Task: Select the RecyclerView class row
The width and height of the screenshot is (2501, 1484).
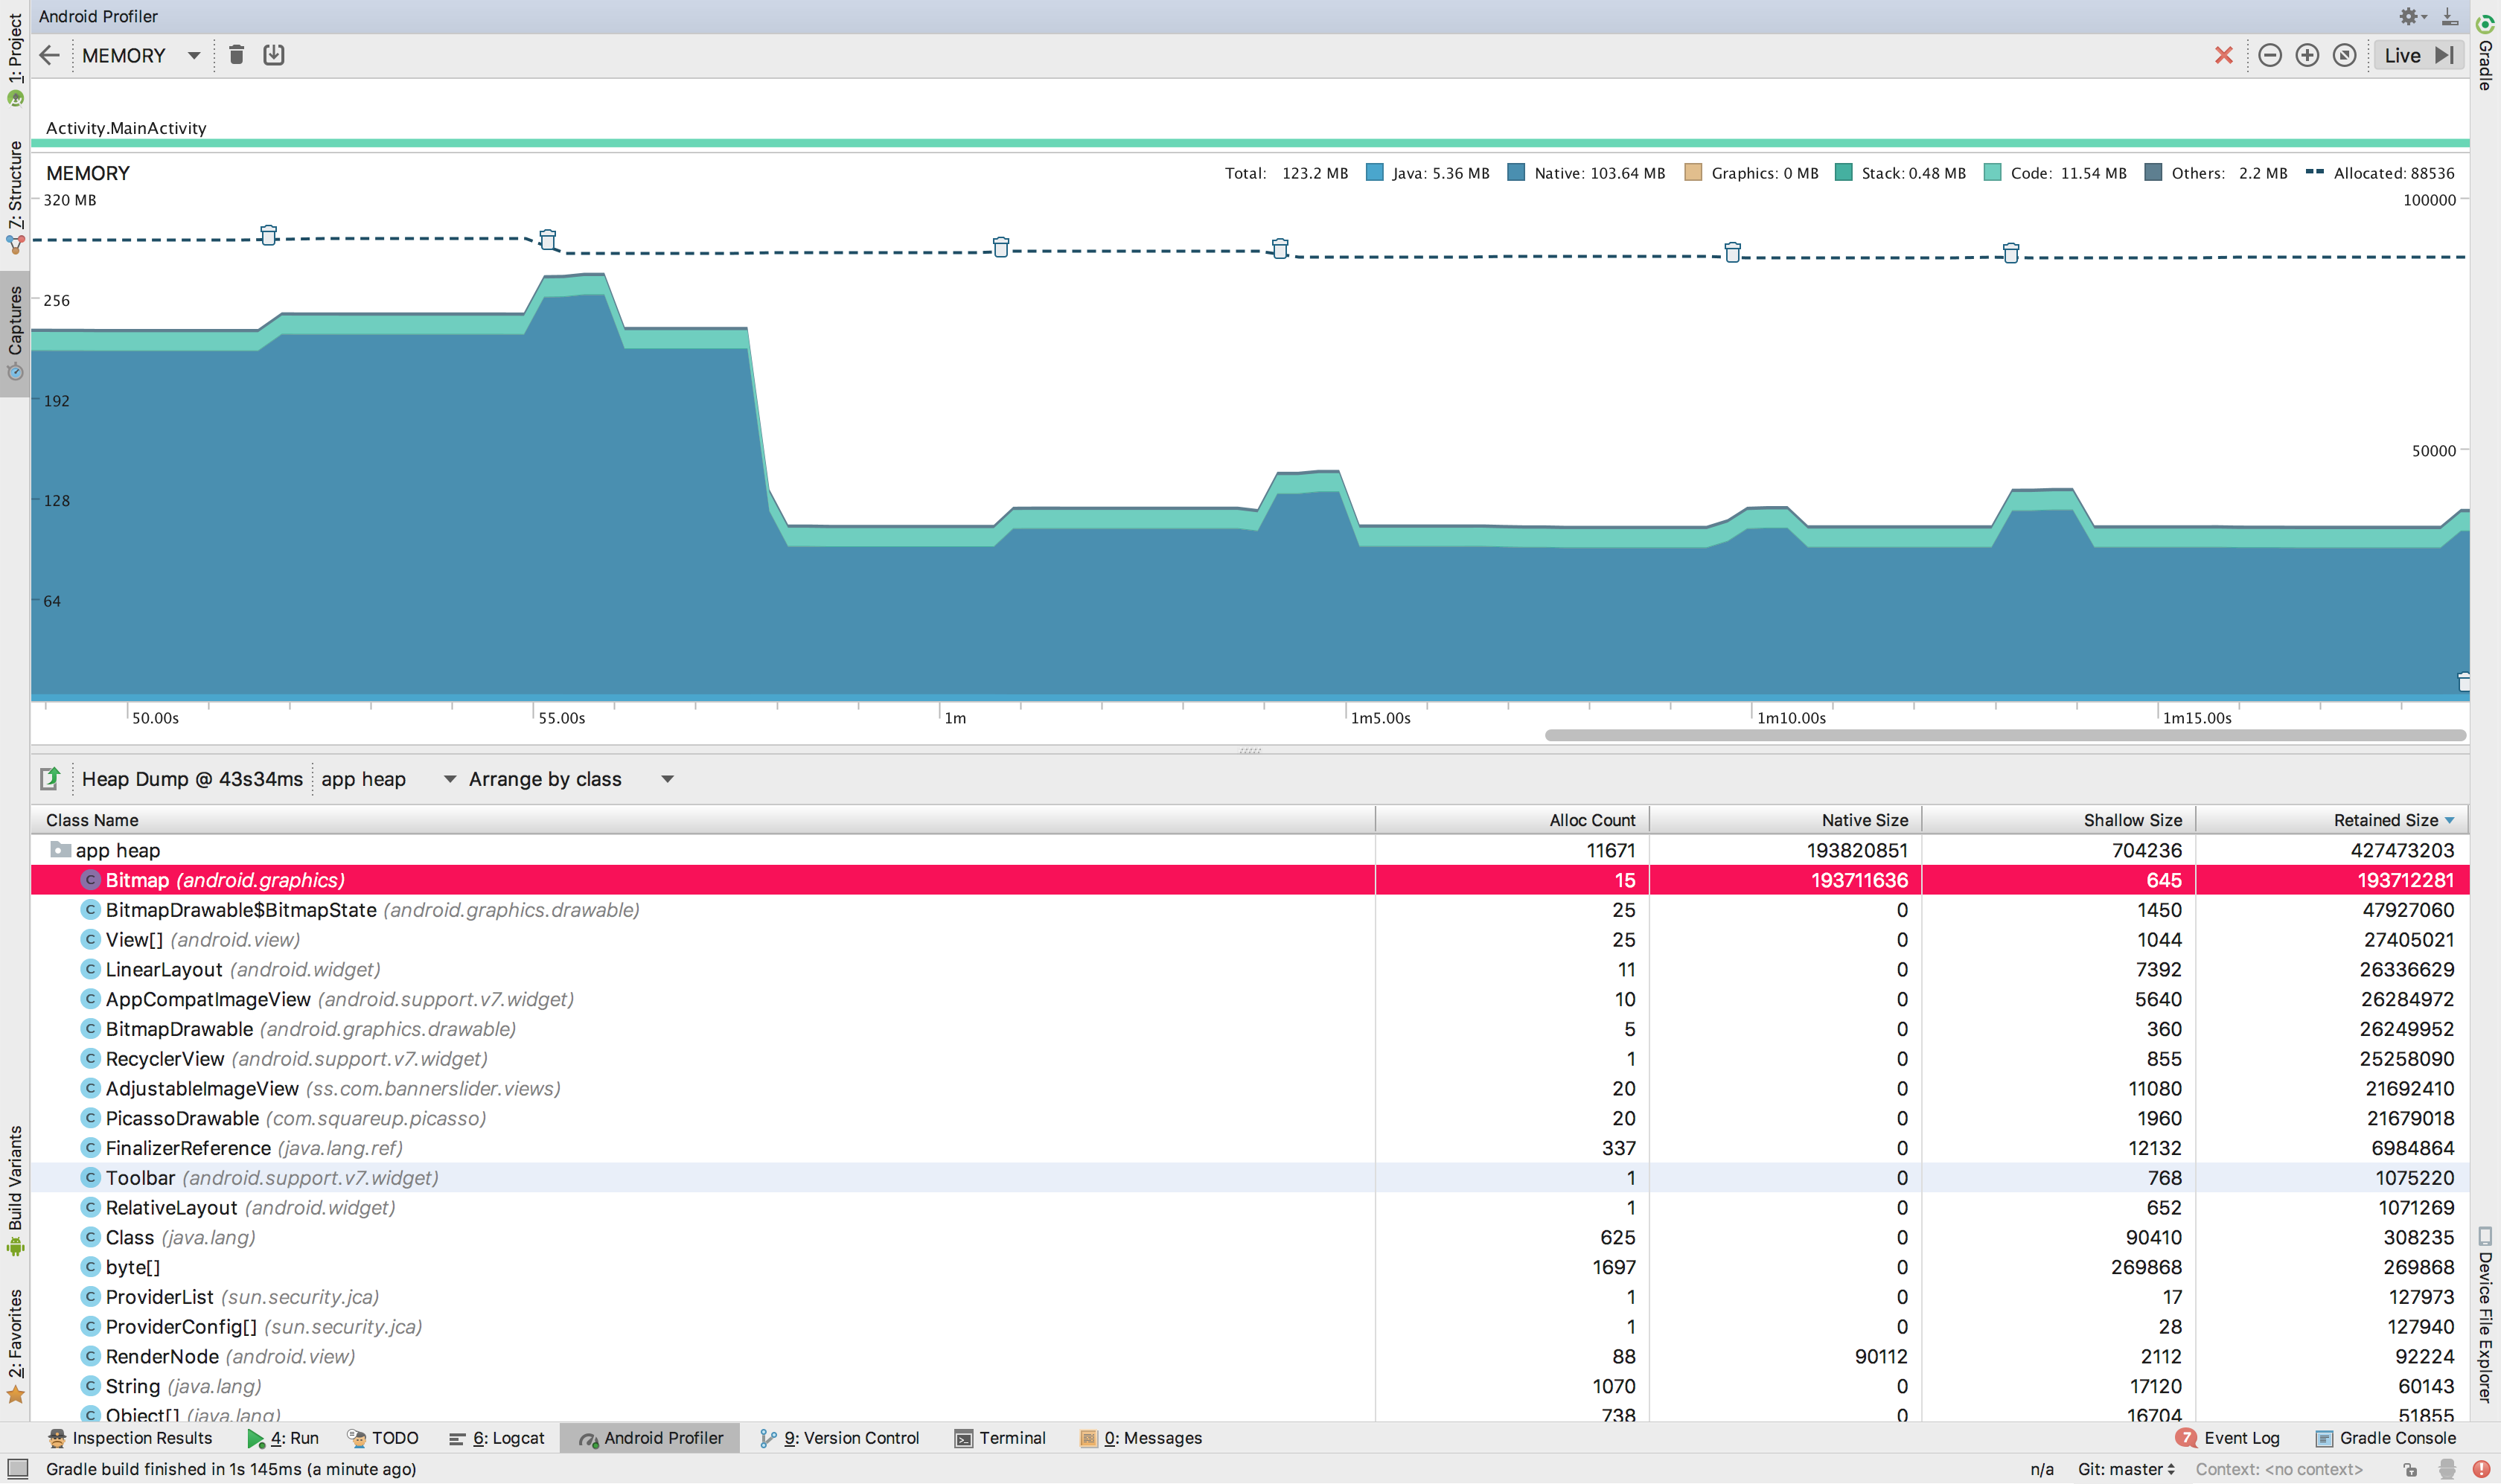Action: [1250, 1059]
